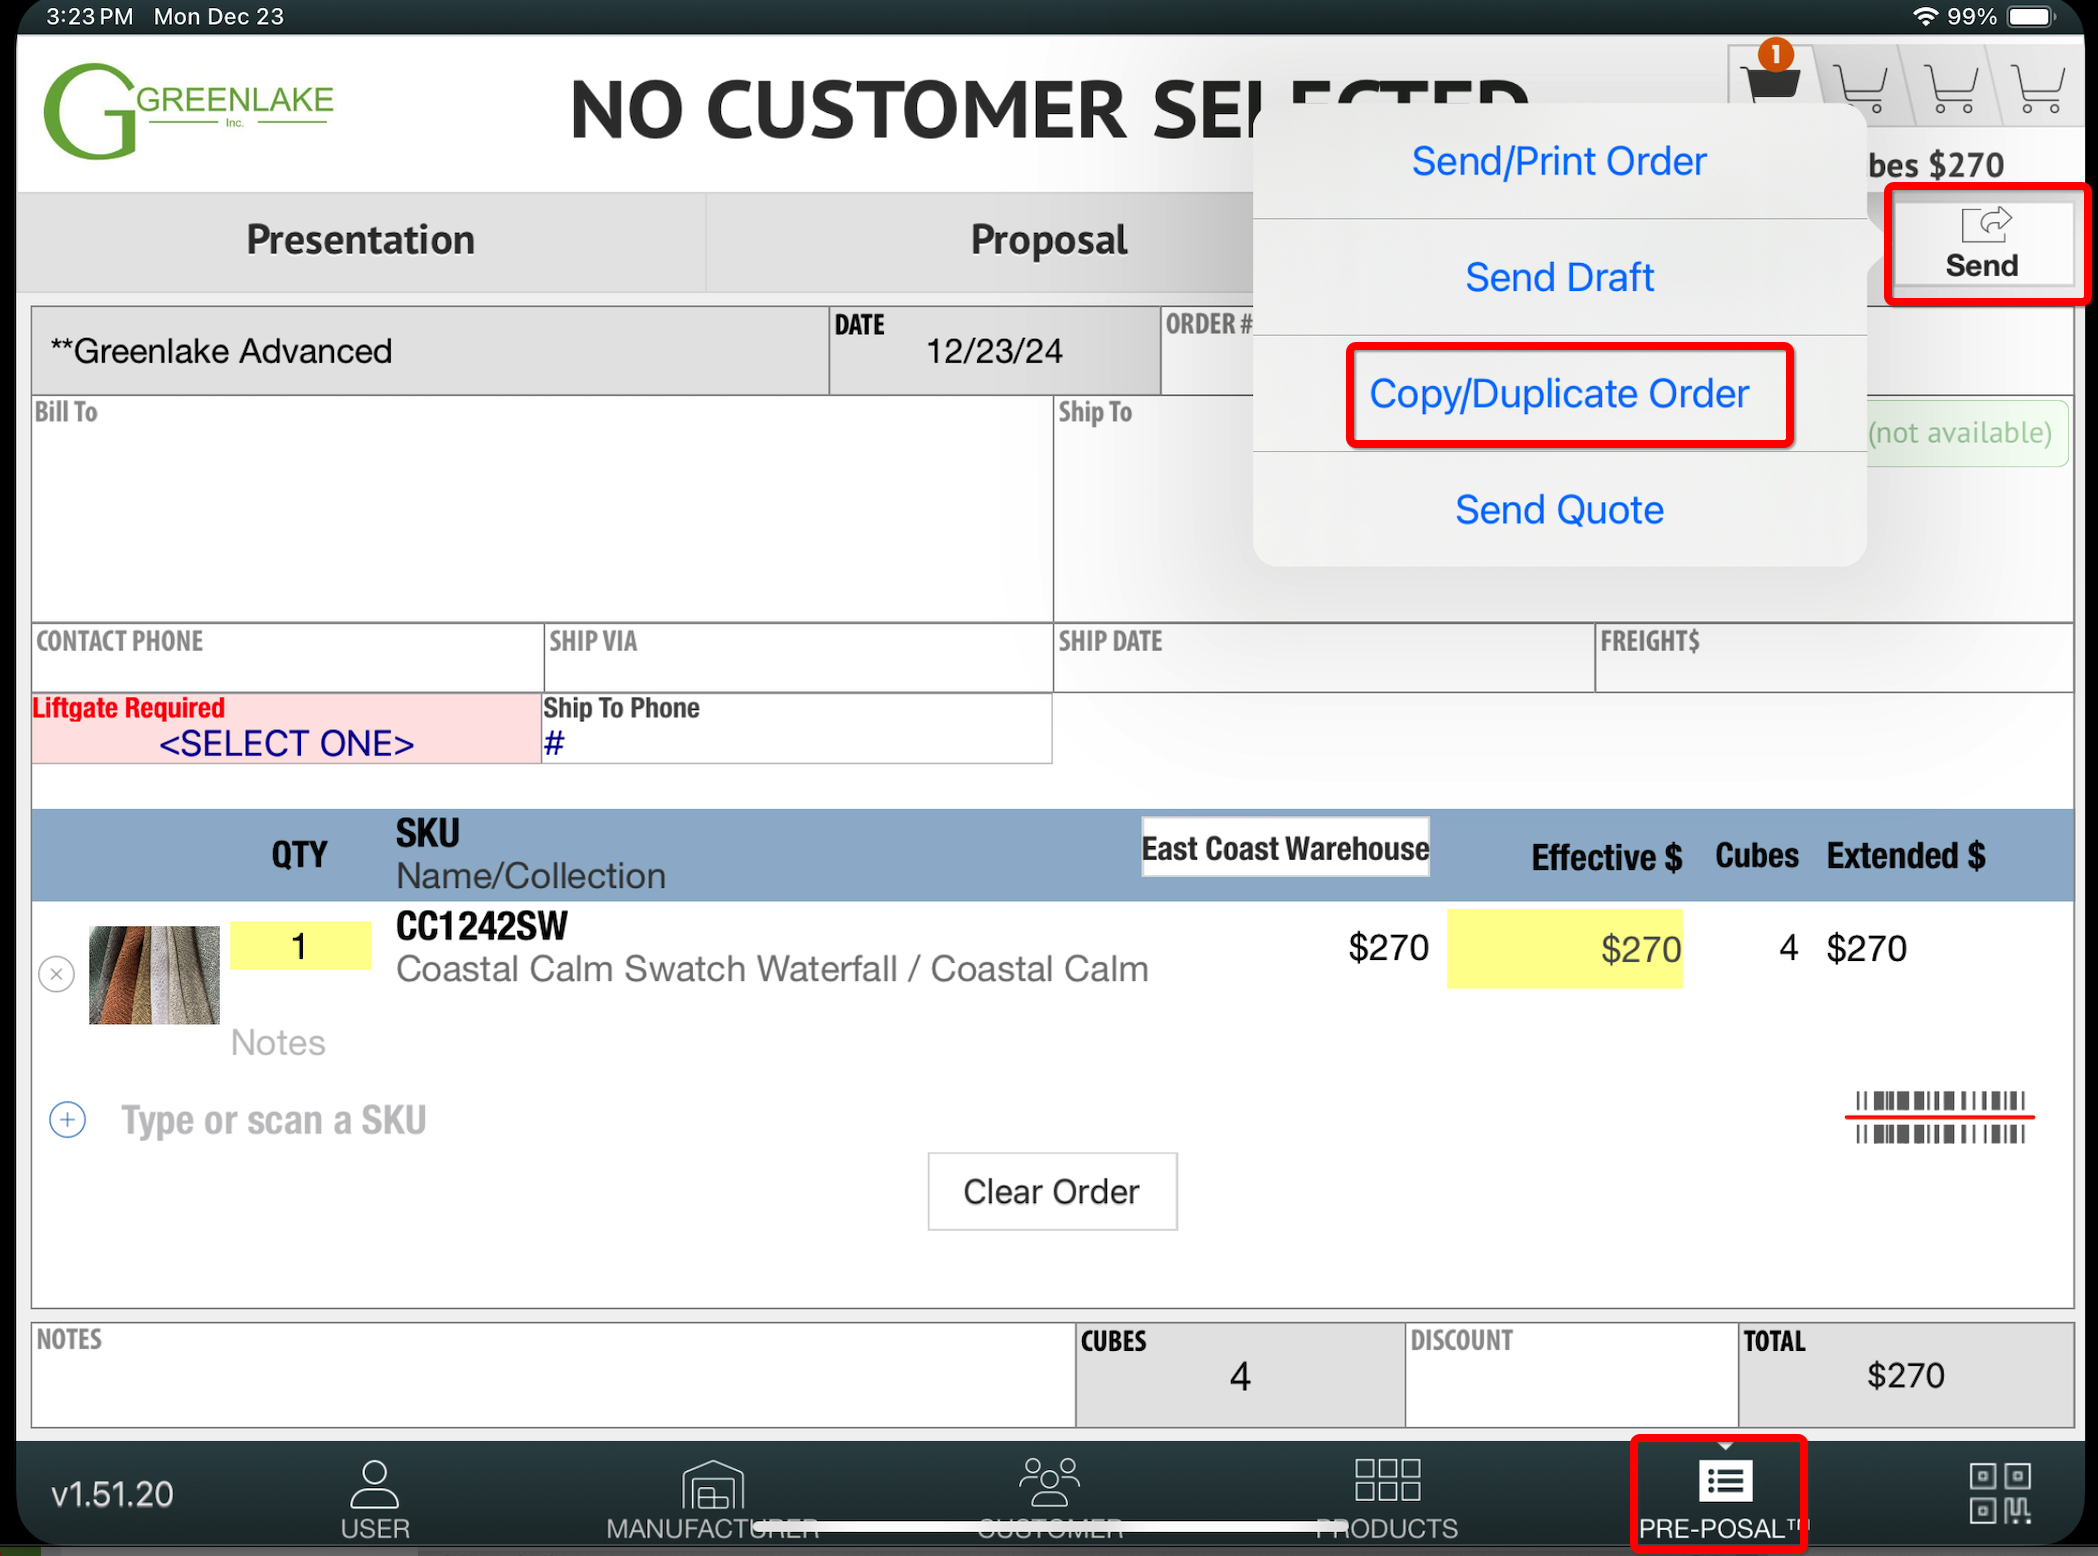Viewport: 2098px width, 1556px height.
Task: Change the East Coast Warehouse selector
Action: point(1284,848)
